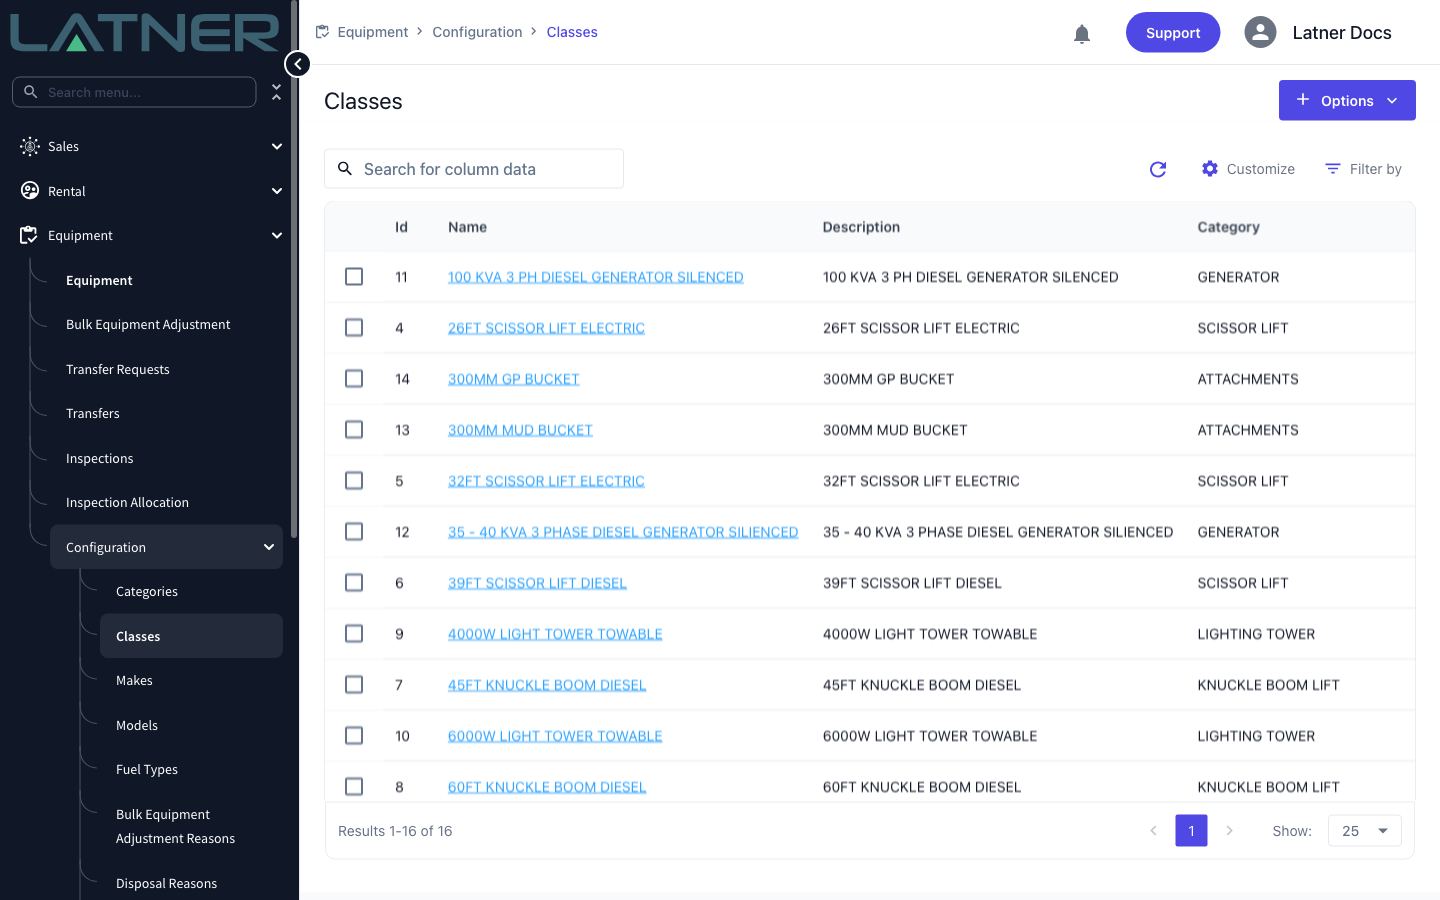Open the Options dropdown button
Viewport: 1440px width, 900px height.
coord(1347,100)
